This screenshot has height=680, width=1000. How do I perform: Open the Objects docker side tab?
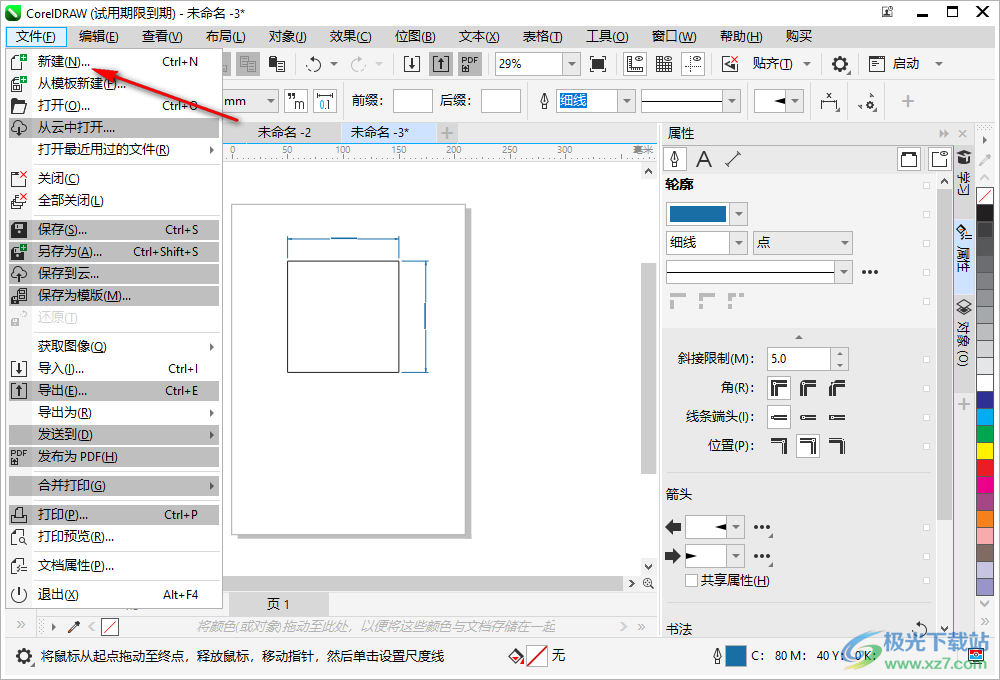click(964, 334)
